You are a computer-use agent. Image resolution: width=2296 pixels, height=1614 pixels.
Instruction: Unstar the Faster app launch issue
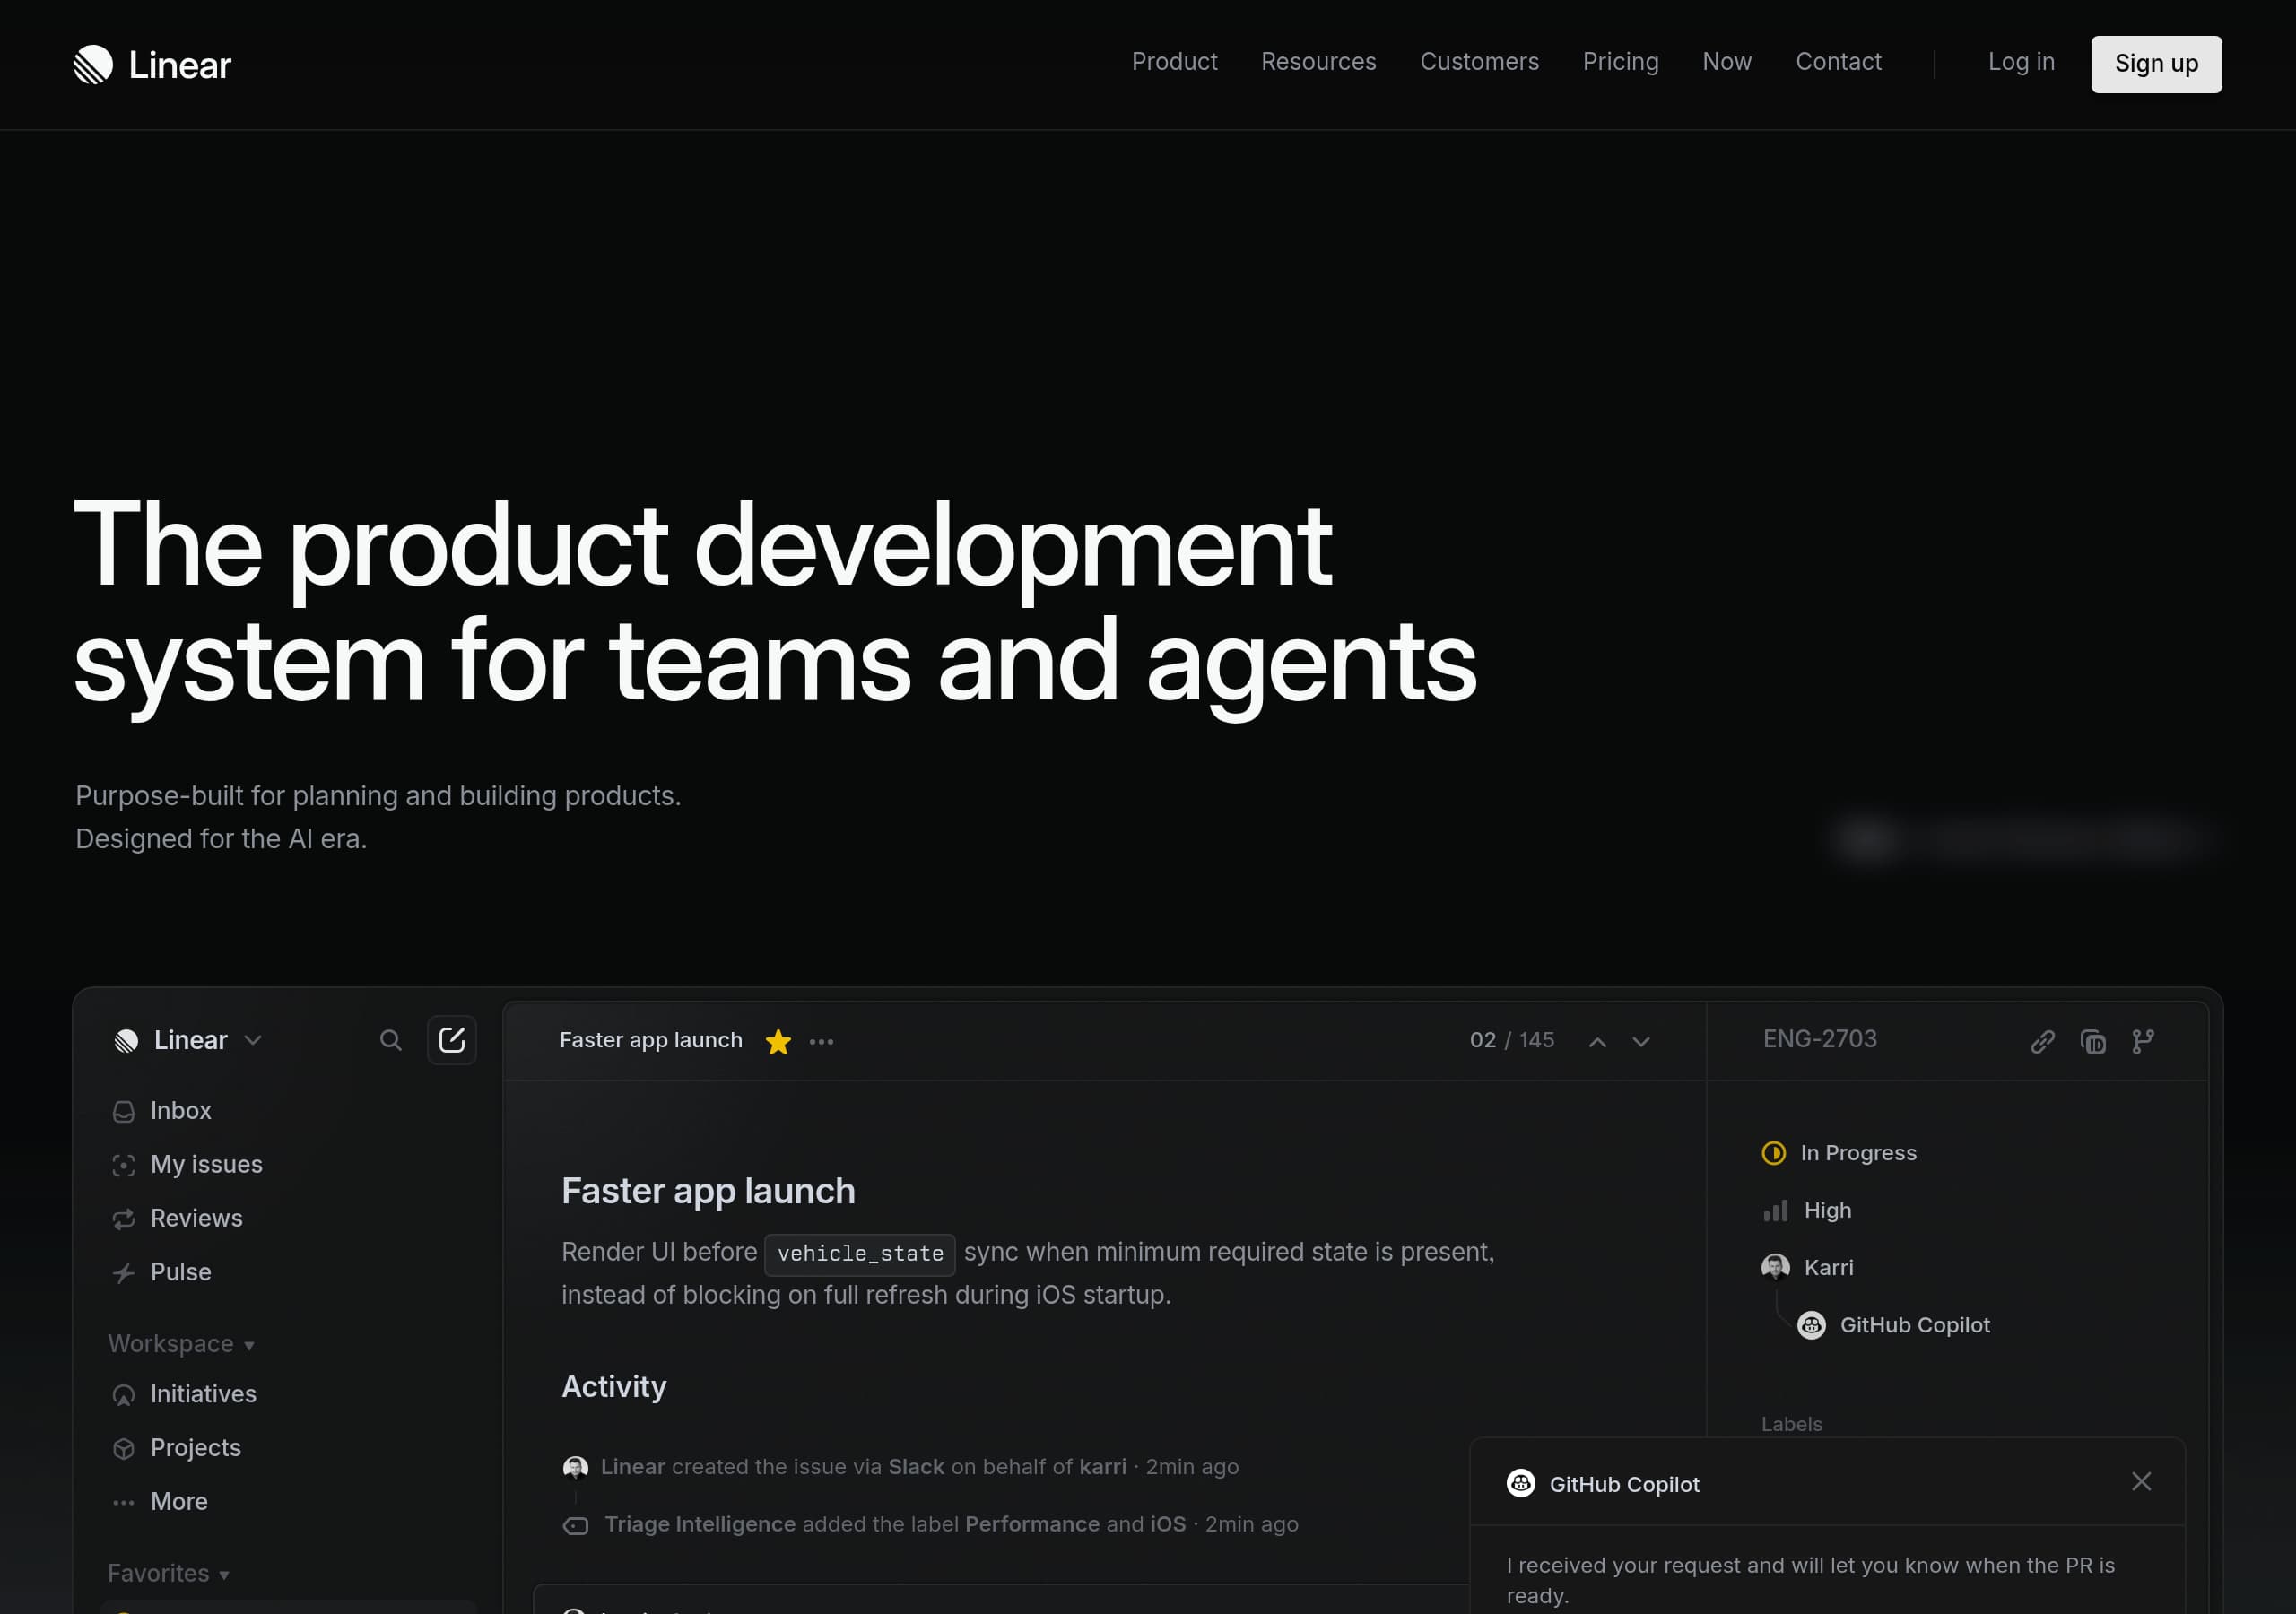click(778, 1041)
